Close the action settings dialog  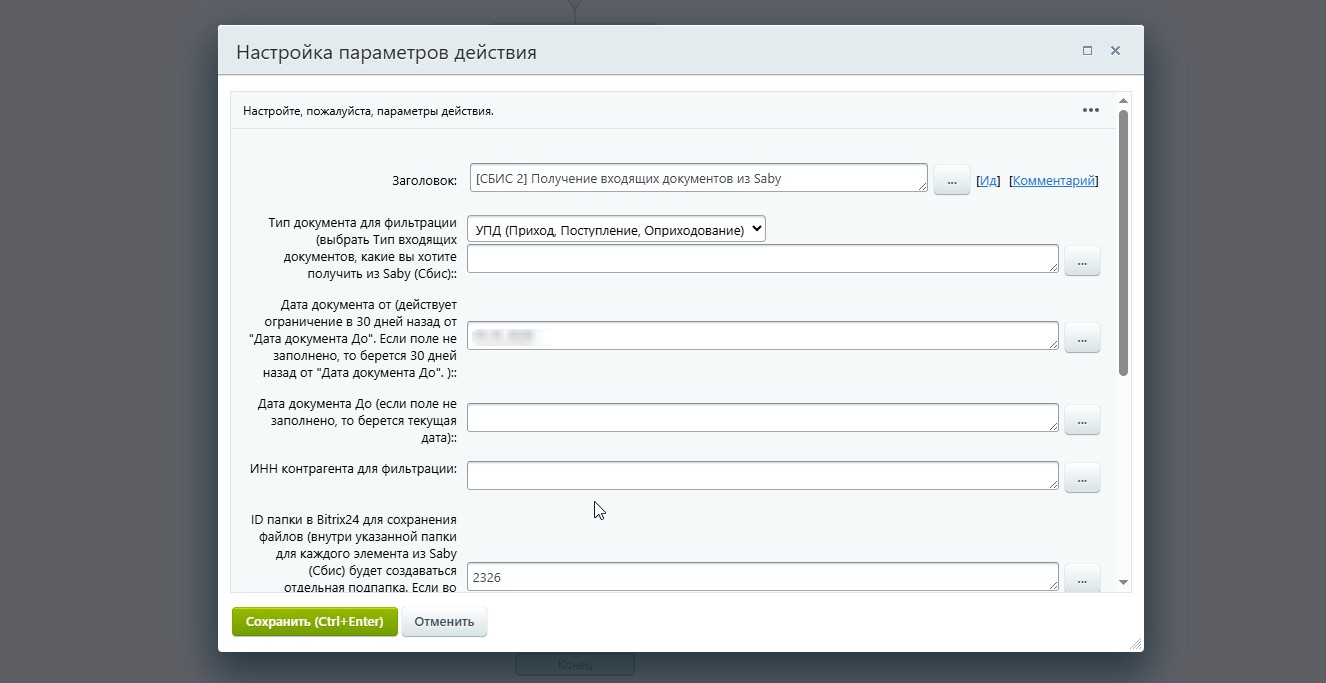1115,51
